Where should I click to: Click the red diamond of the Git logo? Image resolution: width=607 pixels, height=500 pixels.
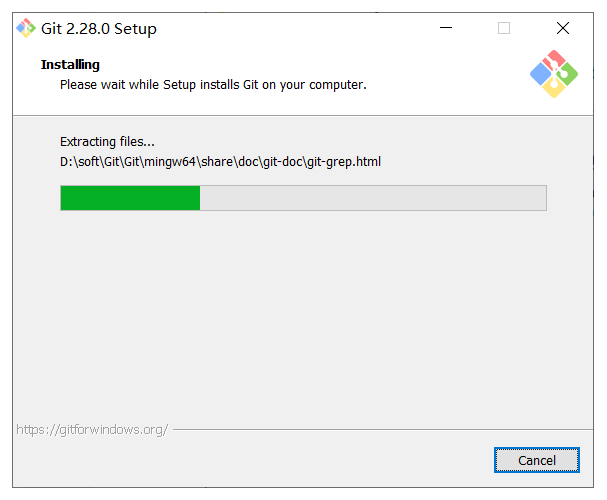(x=554, y=59)
